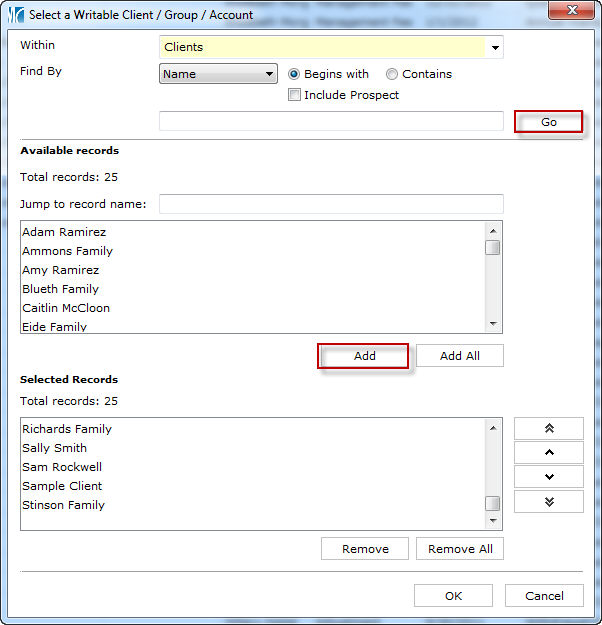602x625 pixels.
Task: Click the available records scrollbar down arrow
Action: click(492, 324)
